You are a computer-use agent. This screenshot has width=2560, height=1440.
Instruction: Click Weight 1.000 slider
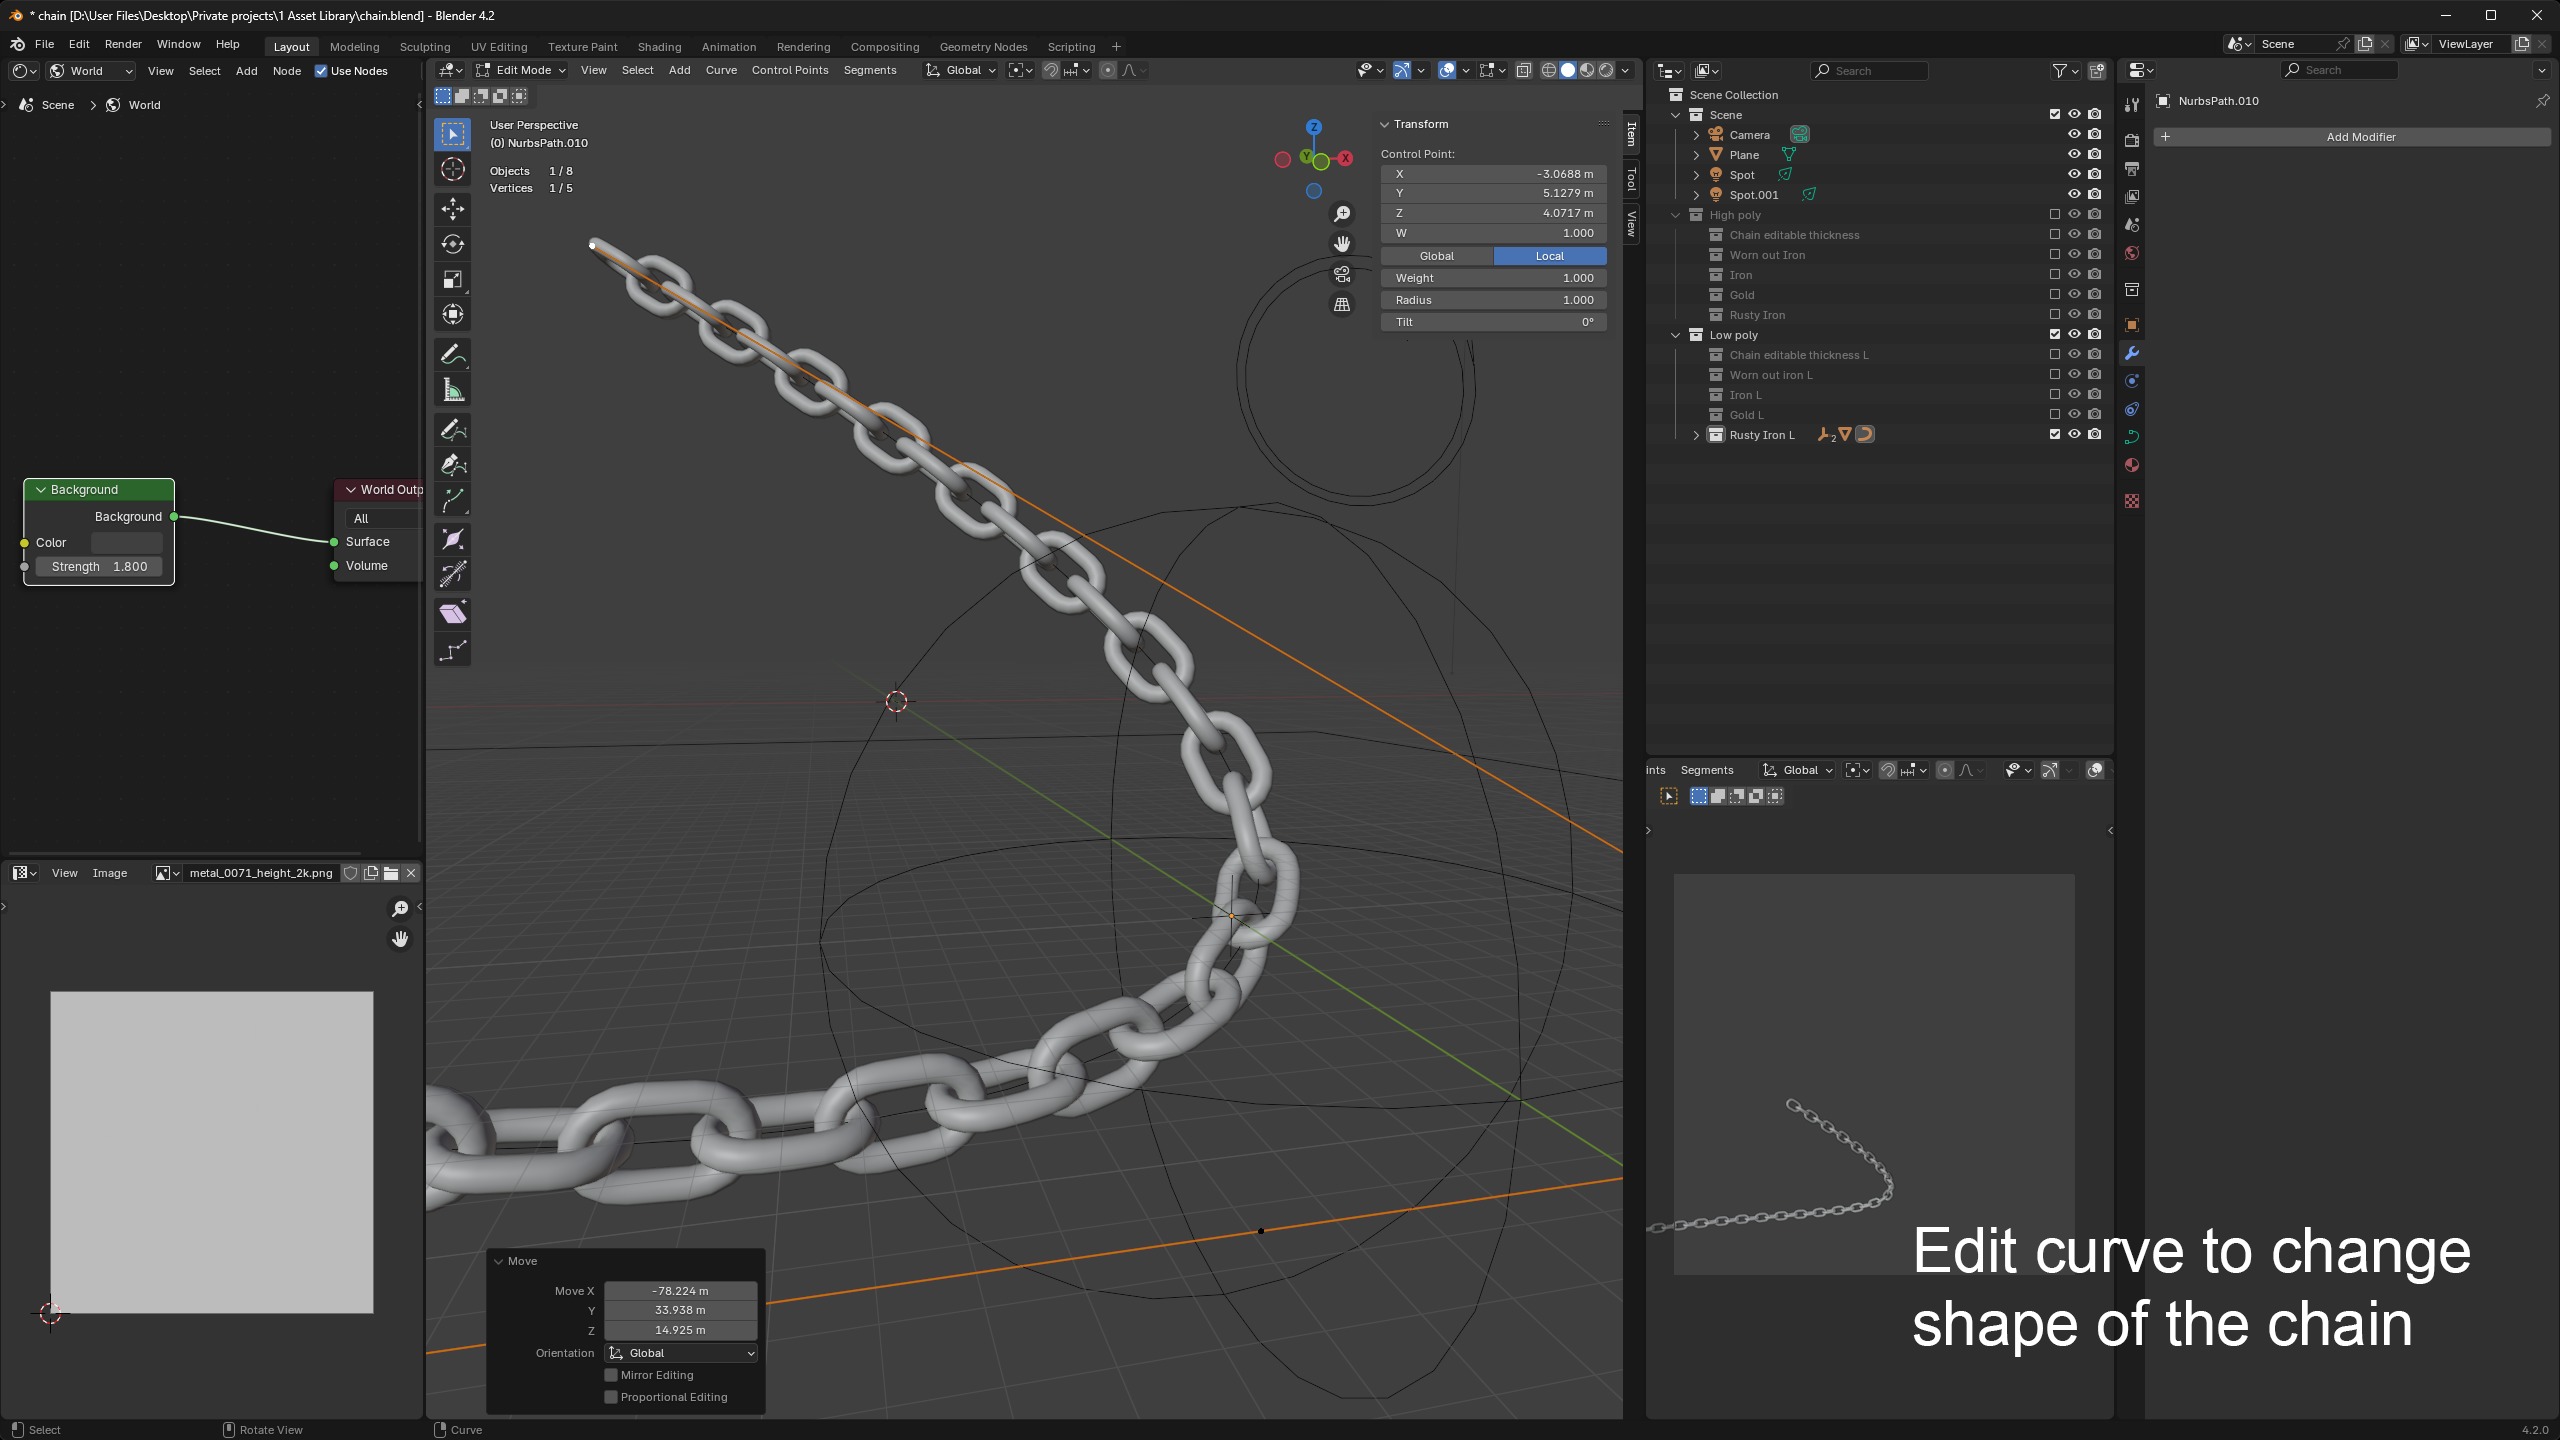(x=1494, y=278)
